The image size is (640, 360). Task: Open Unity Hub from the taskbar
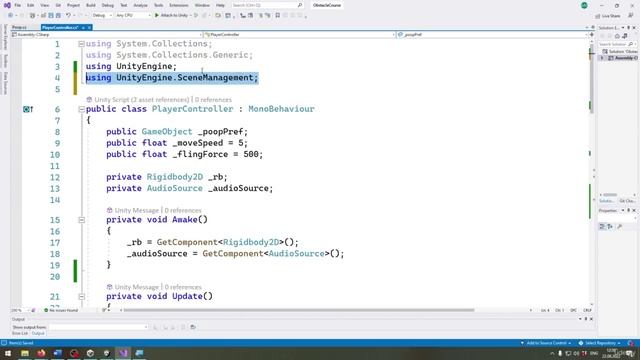click(90, 353)
